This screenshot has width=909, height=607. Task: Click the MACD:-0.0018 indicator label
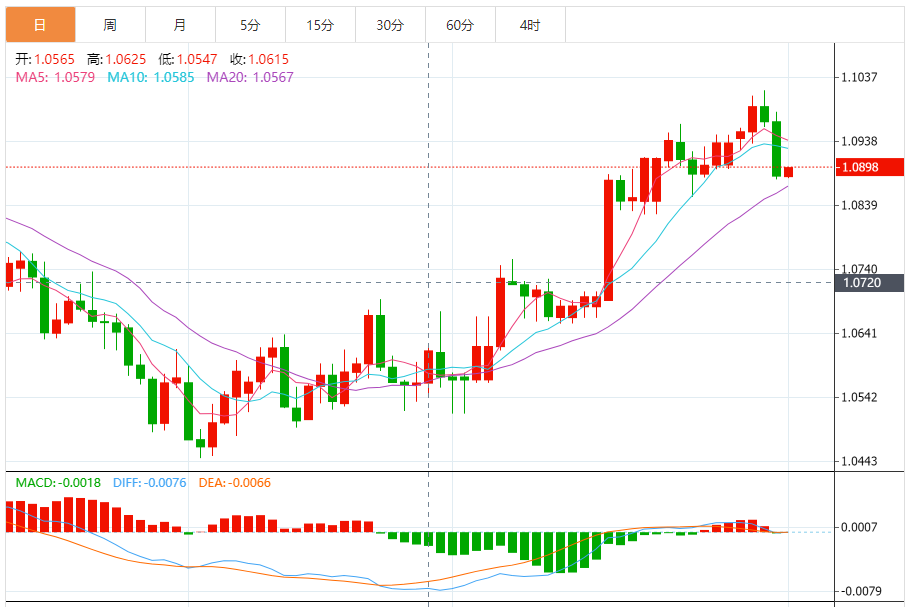(58, 483)
